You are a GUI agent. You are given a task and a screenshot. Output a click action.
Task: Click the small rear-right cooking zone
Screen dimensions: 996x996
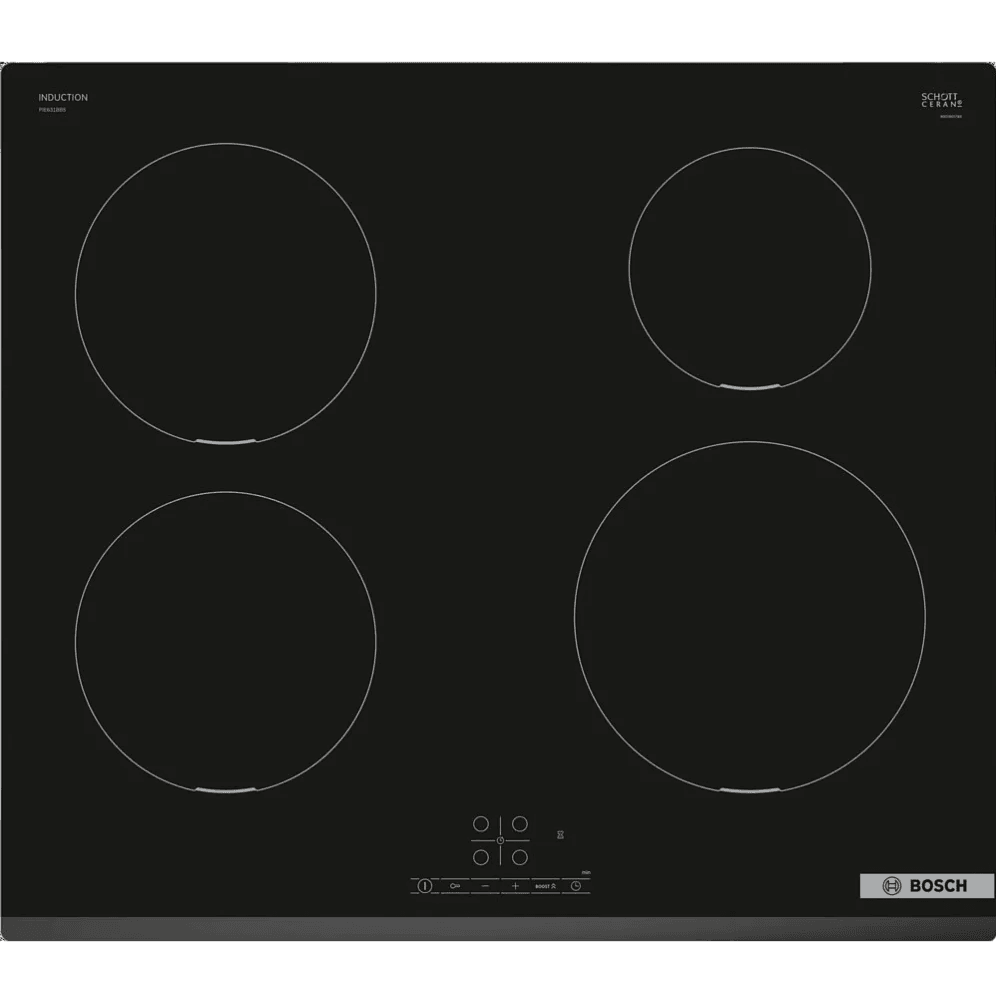[x=750, y=268]
